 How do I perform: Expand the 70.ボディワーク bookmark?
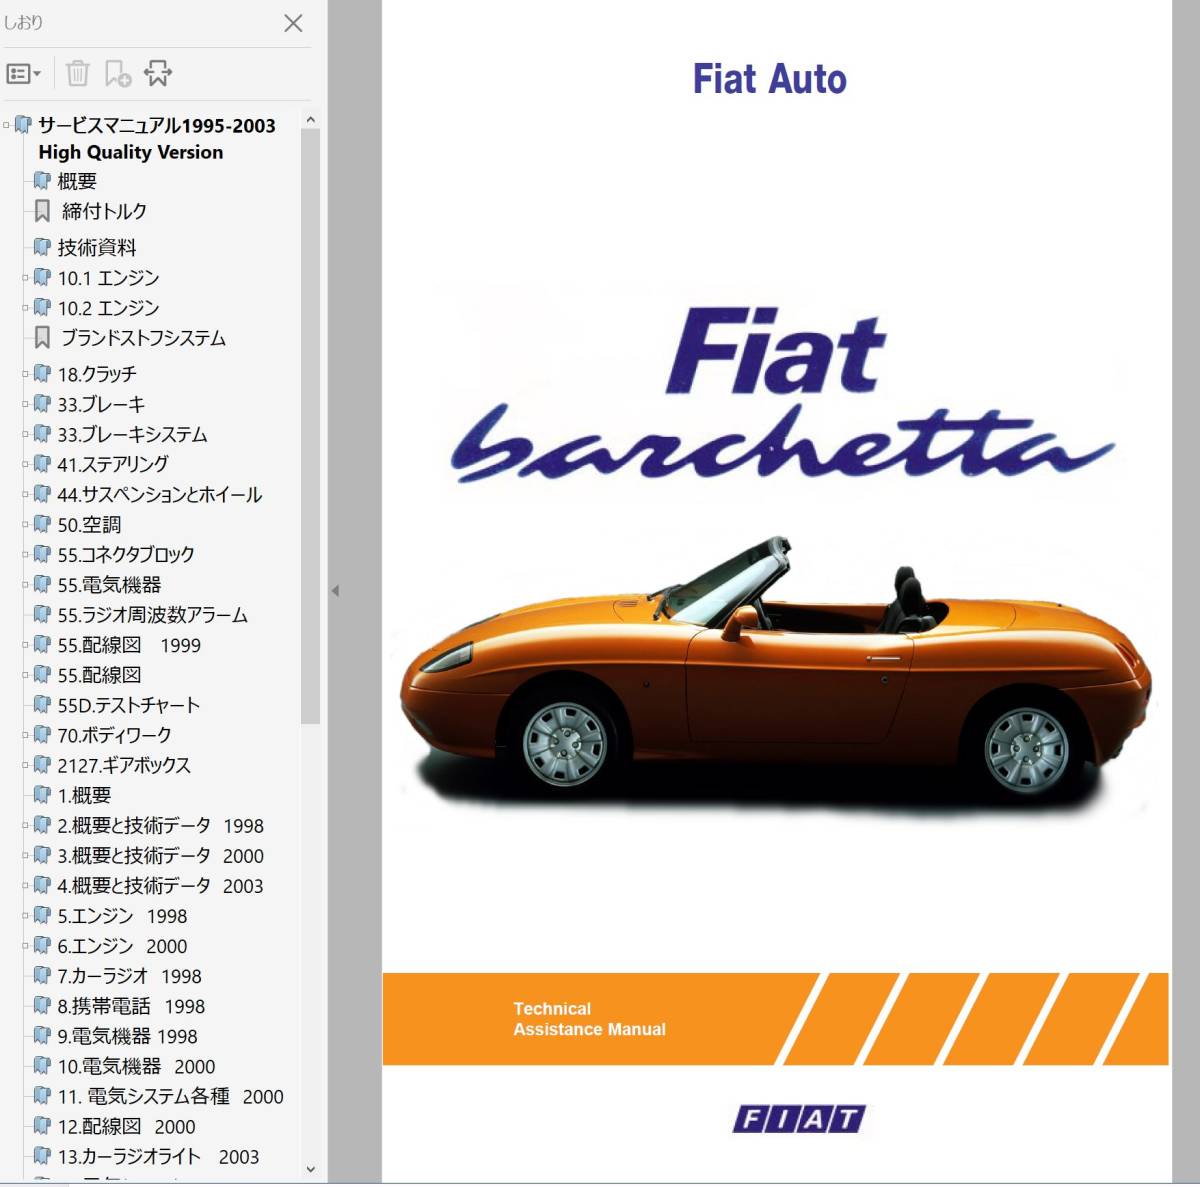click(26, 735)
